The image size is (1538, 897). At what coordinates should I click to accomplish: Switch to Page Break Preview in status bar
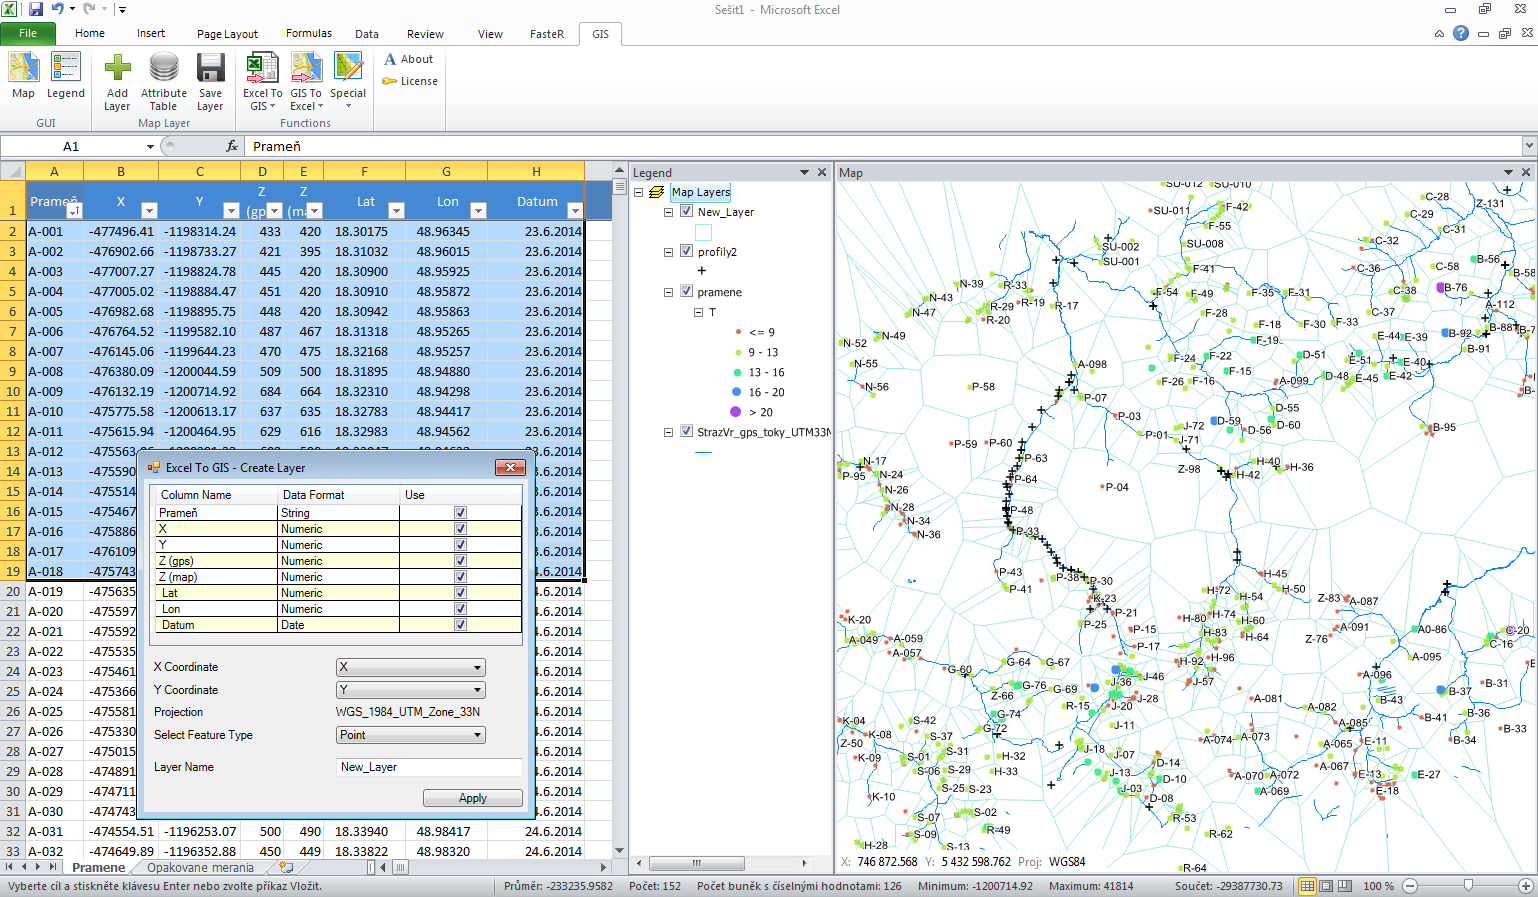click(x=1345, y=886)
